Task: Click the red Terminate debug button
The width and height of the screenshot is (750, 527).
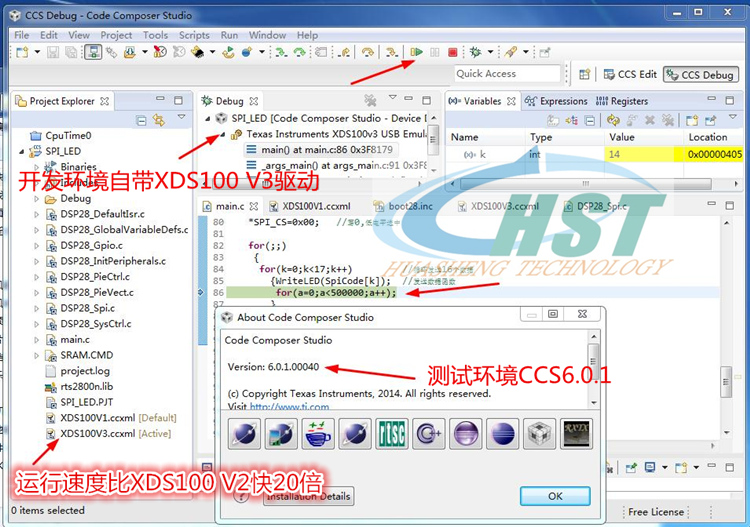Action: 452,52
